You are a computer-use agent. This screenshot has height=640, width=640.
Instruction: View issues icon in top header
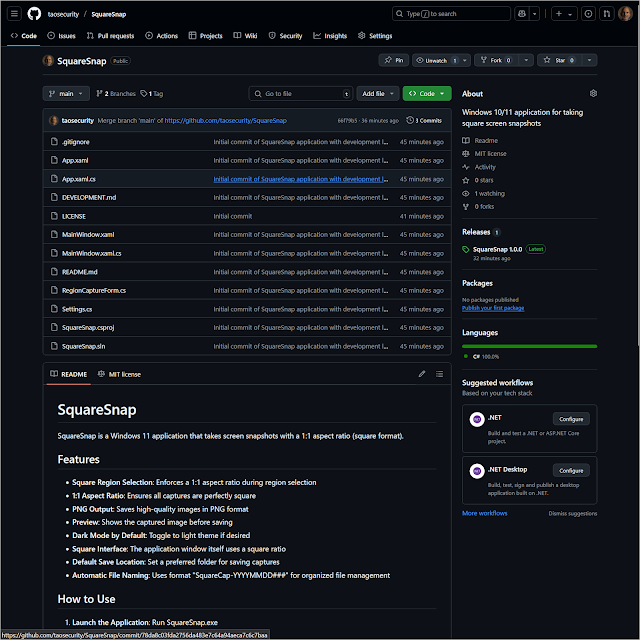pyautogui.click(x=588, y=14)
